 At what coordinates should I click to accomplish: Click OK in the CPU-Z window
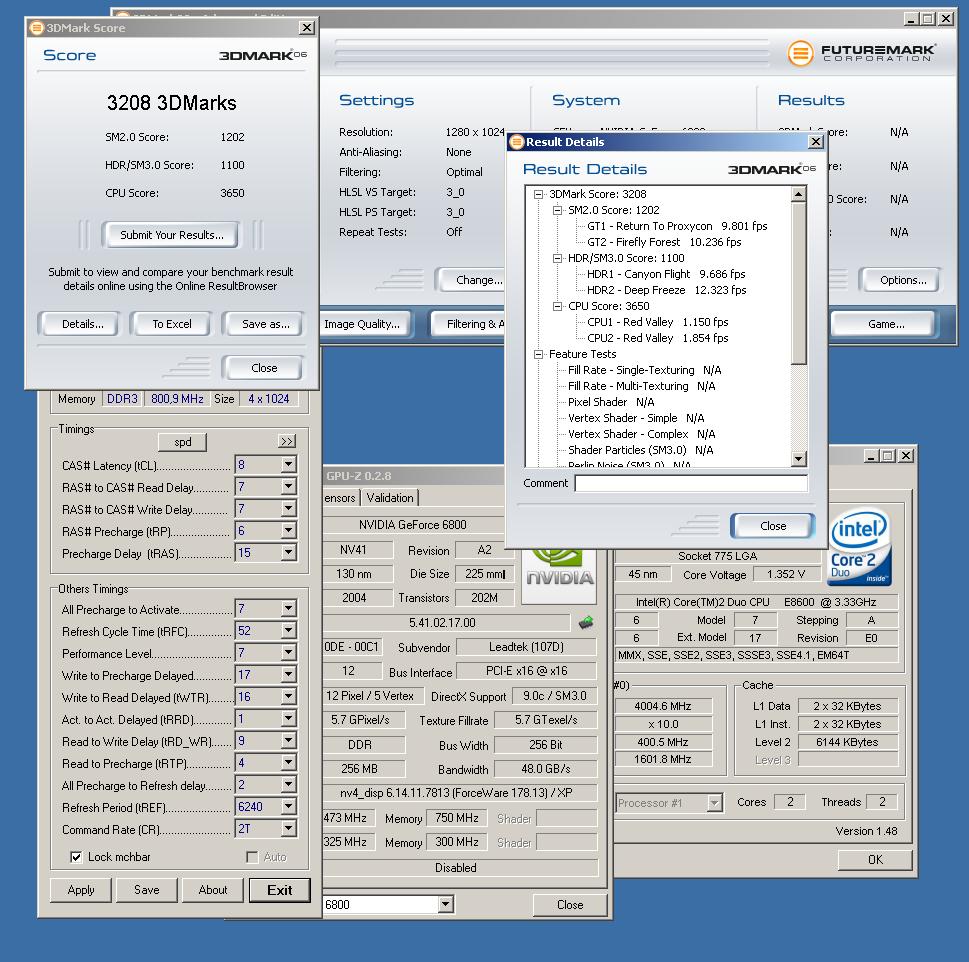click(875, 859)
